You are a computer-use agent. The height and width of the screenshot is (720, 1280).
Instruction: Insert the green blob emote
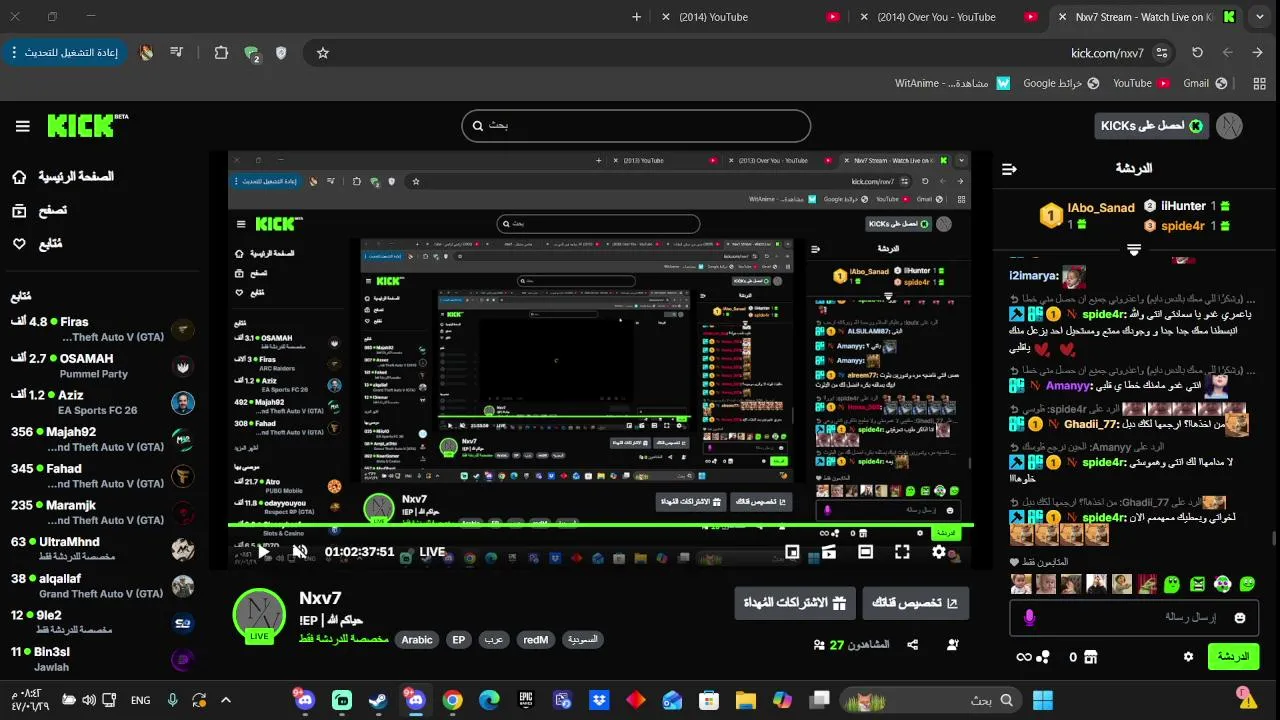coord(1172,583)
